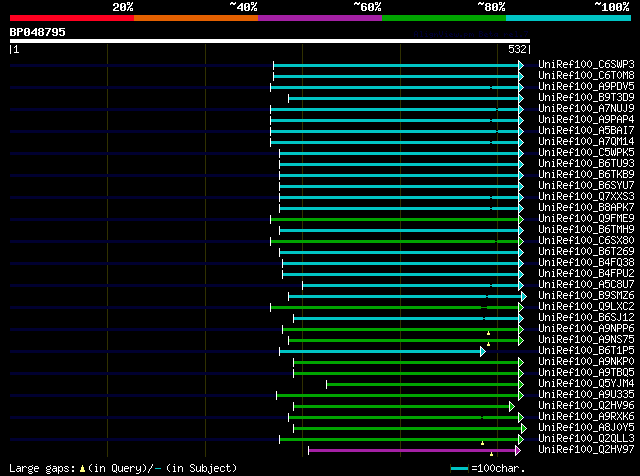Click the UniRef100_A7NUJ9 label
Image resolution: width=640 pixels, height=476 pixels.
coord(586,109)
